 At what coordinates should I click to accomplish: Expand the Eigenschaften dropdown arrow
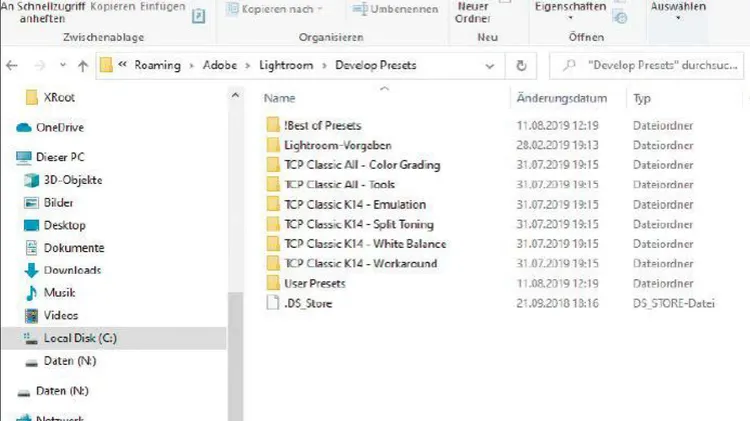tap(570, 18)
